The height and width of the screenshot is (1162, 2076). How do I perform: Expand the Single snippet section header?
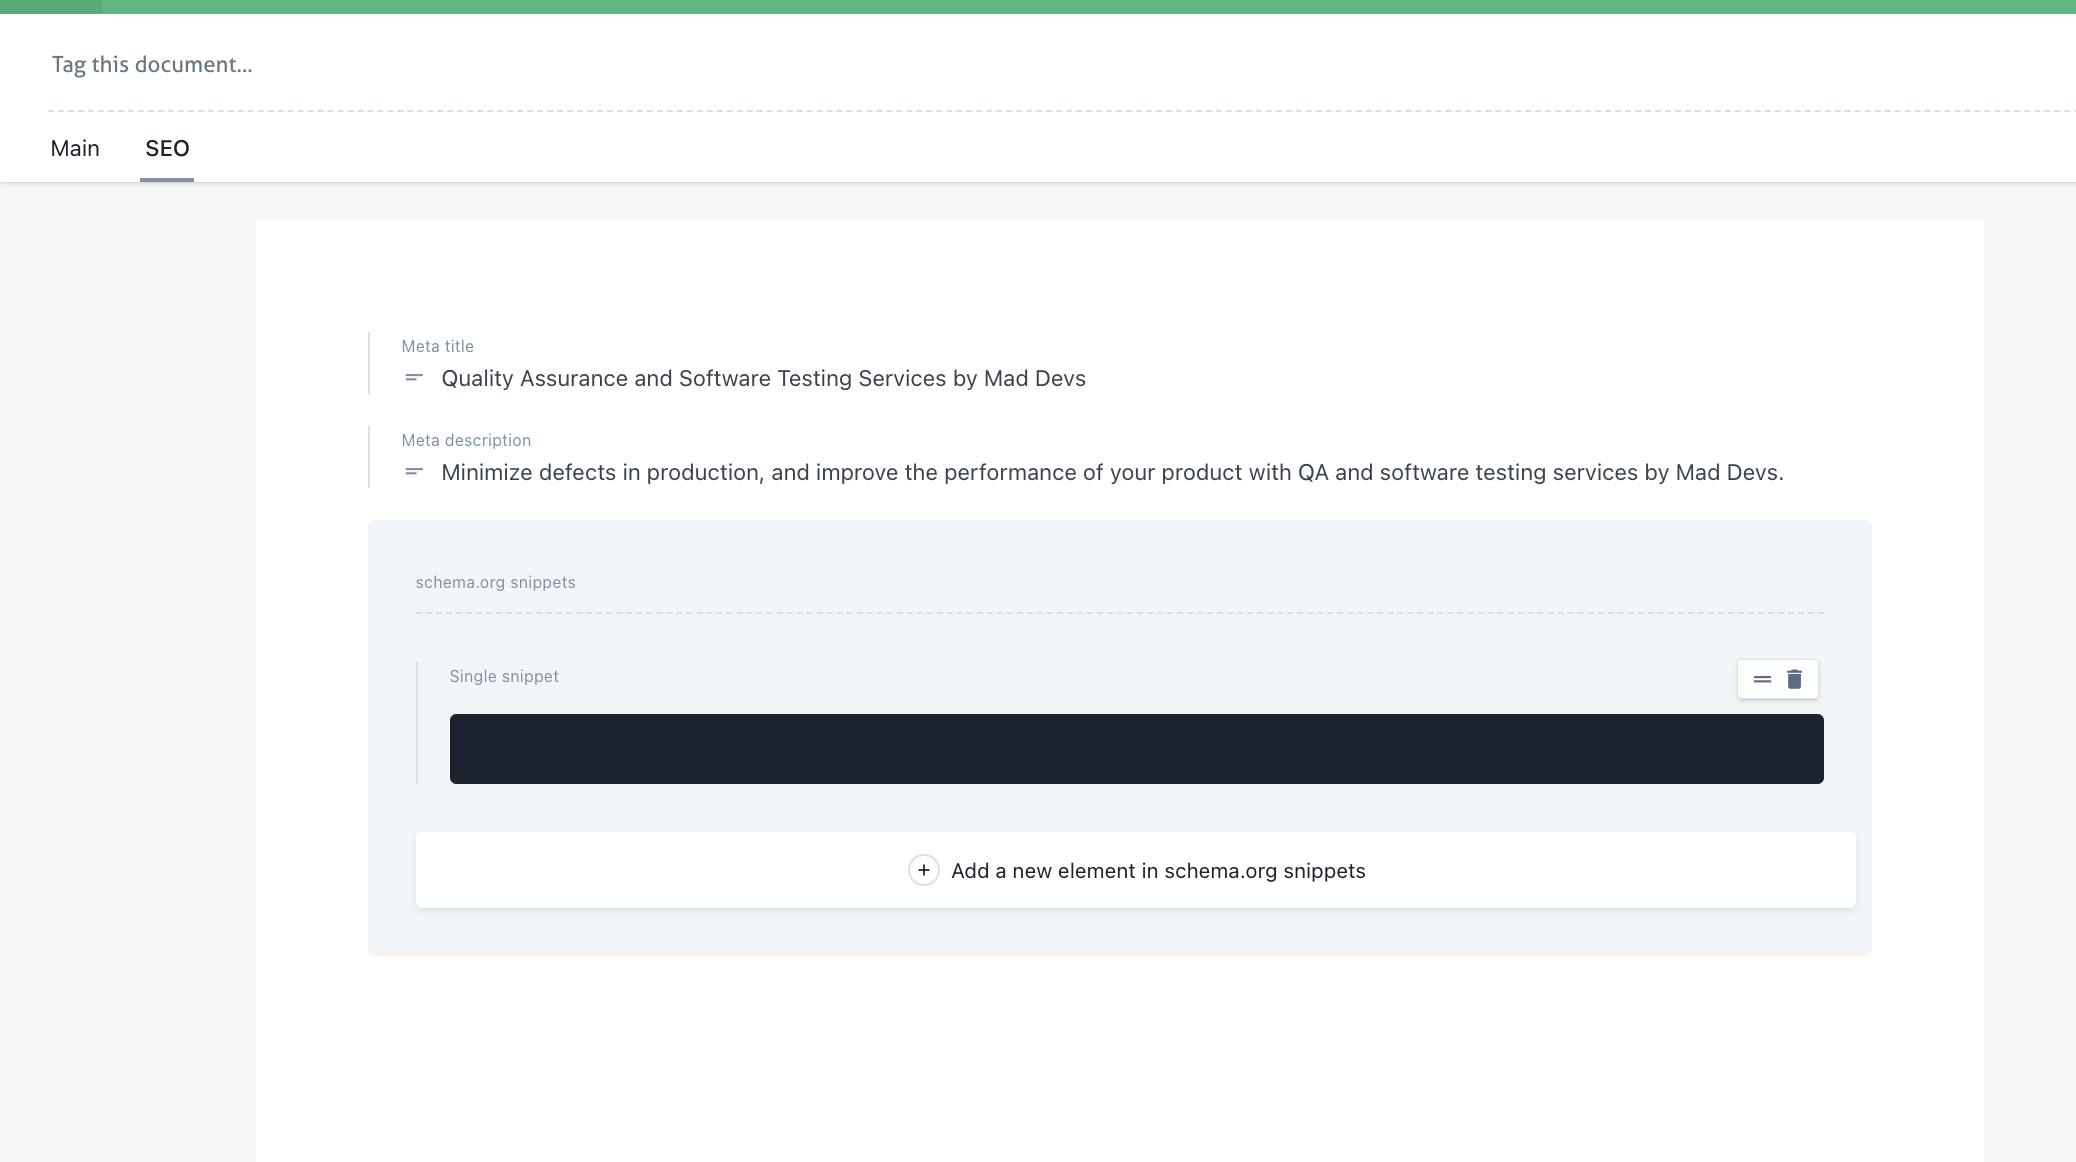click(x=503, y=676)
